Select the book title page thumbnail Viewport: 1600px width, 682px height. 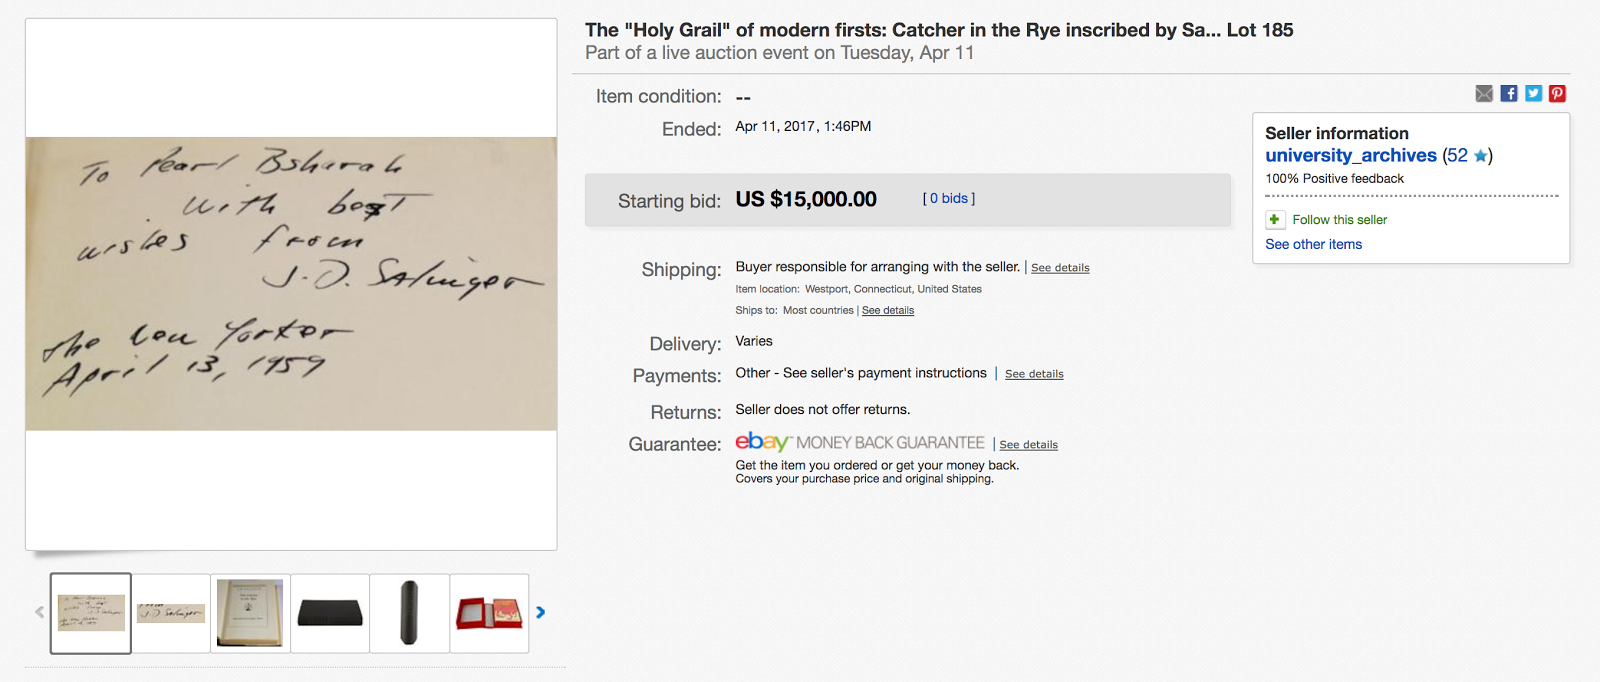(250, 613)
